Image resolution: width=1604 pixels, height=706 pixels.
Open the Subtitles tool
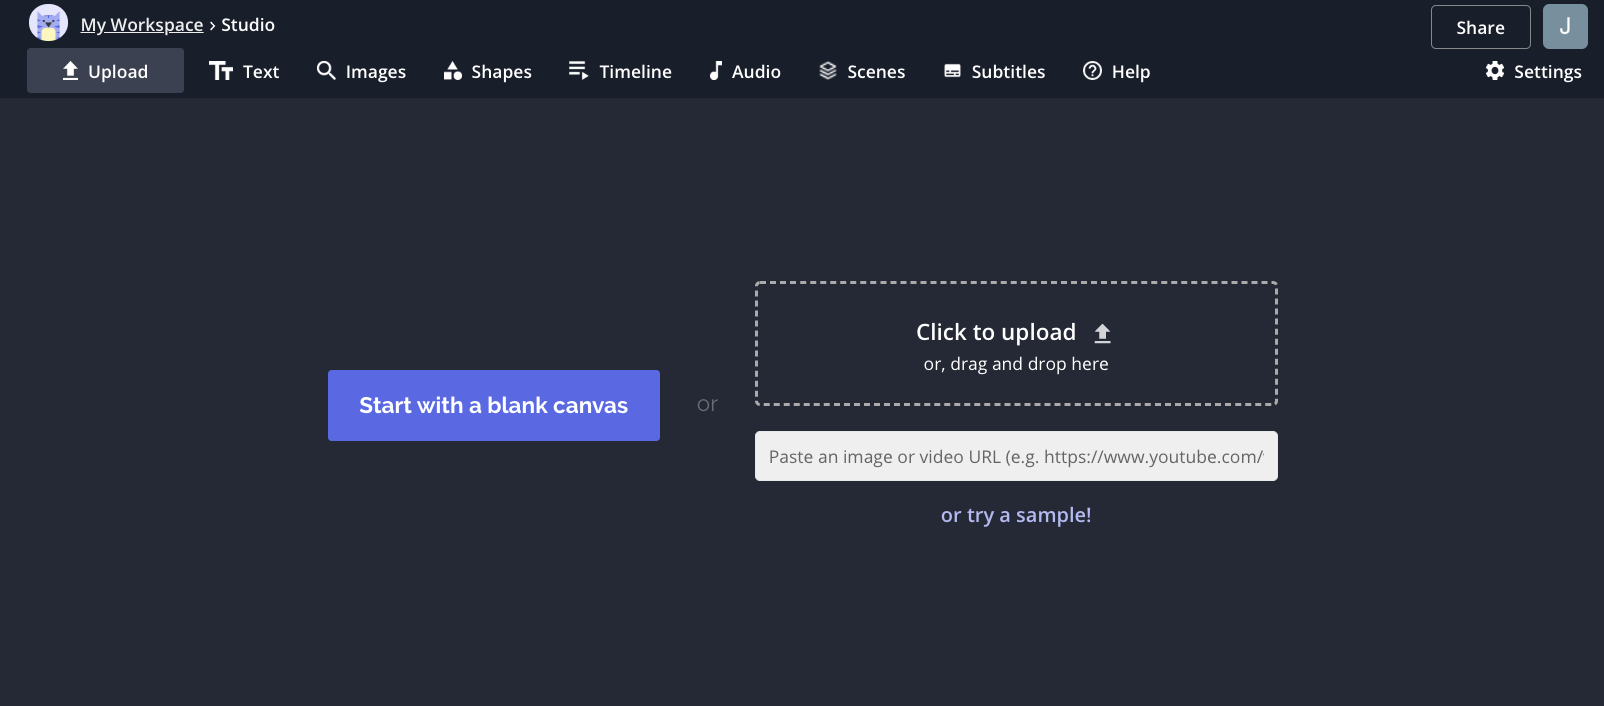[x=994, y=71]
